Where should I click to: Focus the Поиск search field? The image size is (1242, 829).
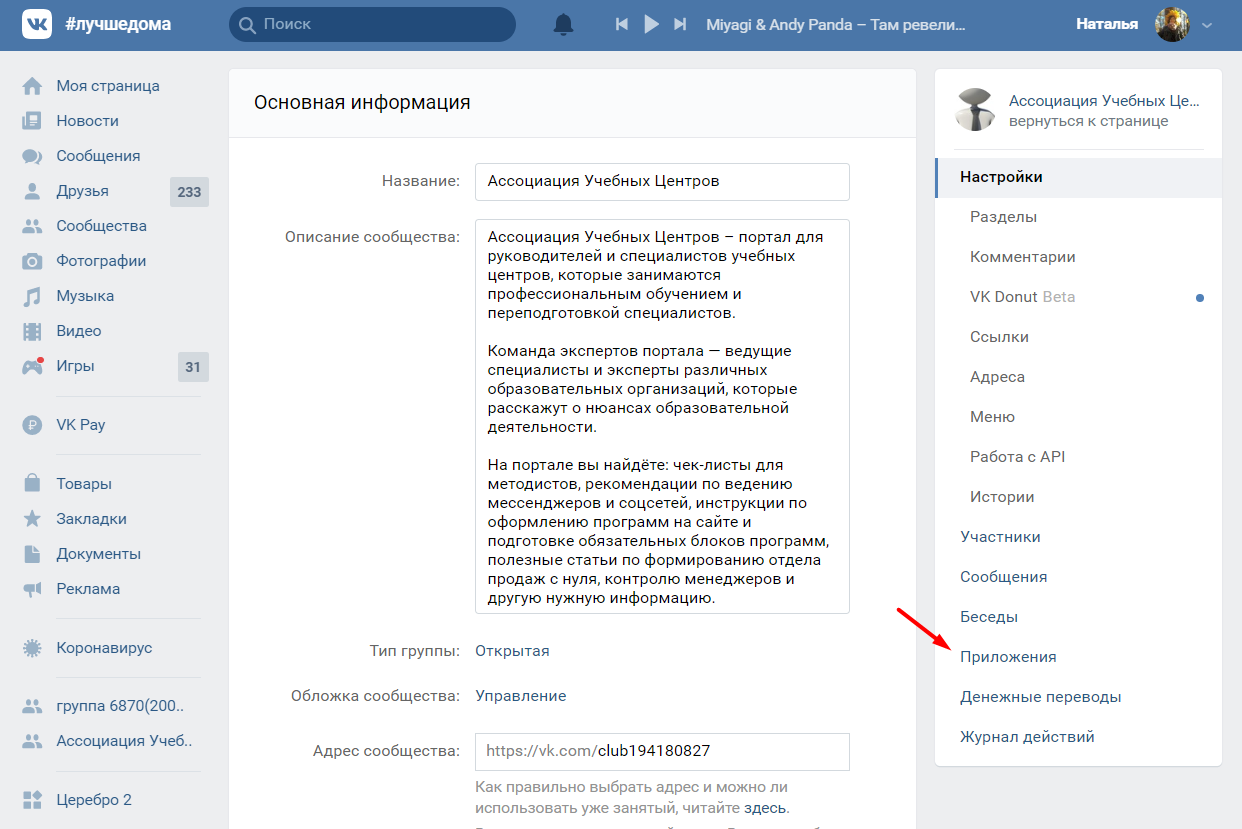pos(372,24)
